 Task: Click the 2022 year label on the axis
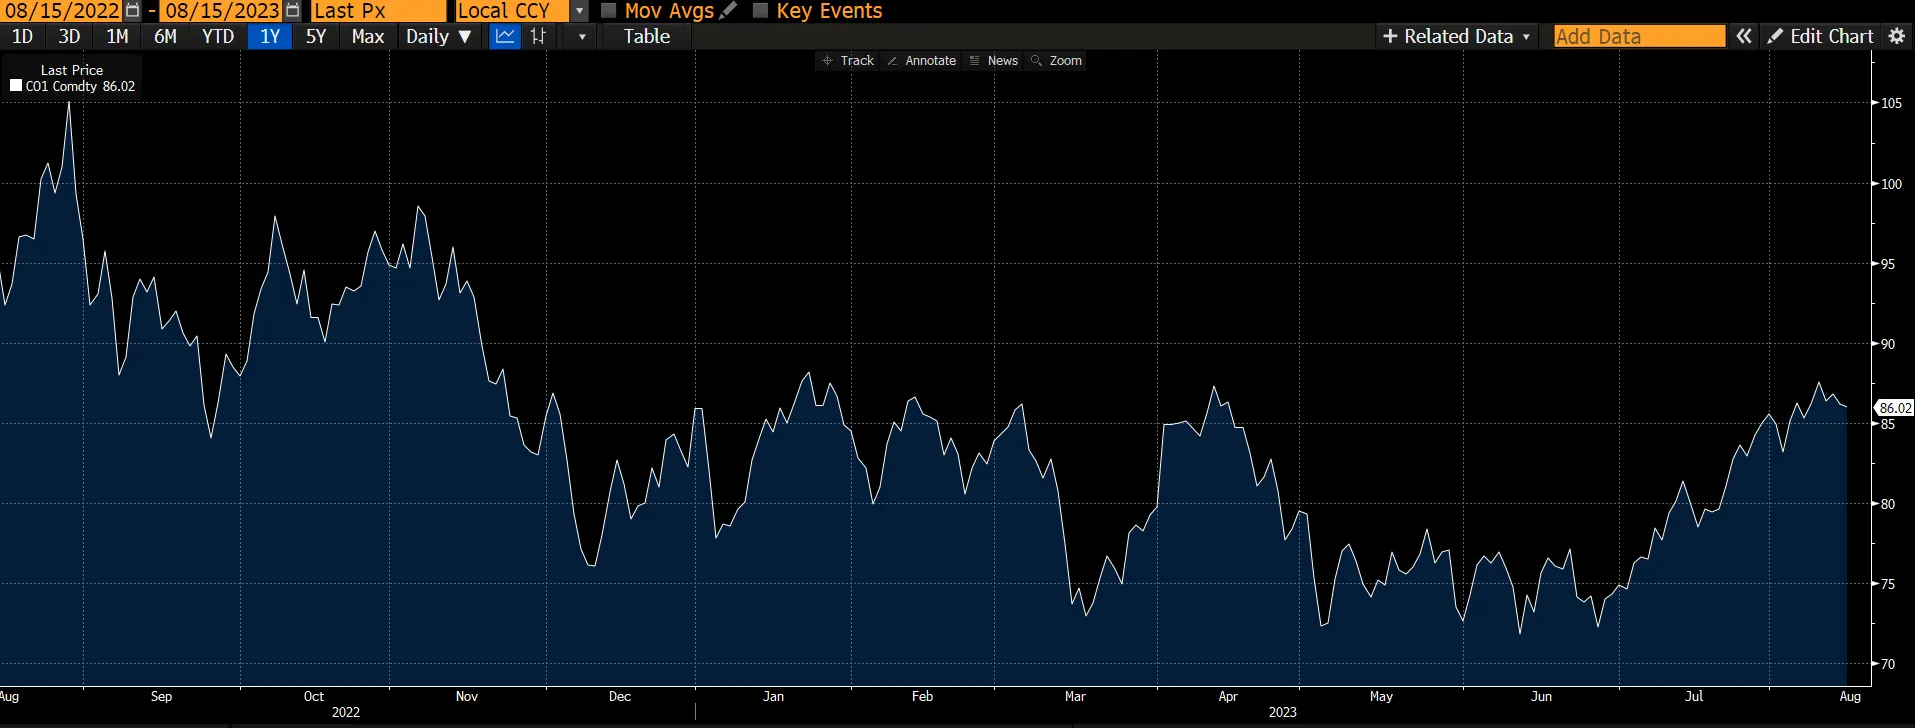point(346,712)
